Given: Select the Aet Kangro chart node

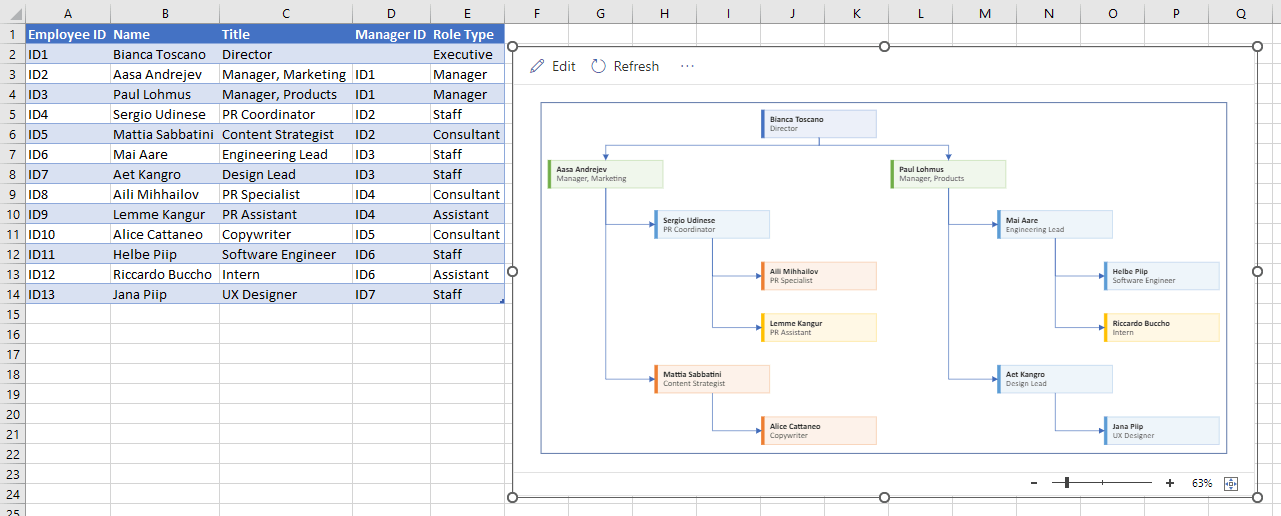Looking at the screenshot, I should pyautogui.click(x=1055, y=379).
